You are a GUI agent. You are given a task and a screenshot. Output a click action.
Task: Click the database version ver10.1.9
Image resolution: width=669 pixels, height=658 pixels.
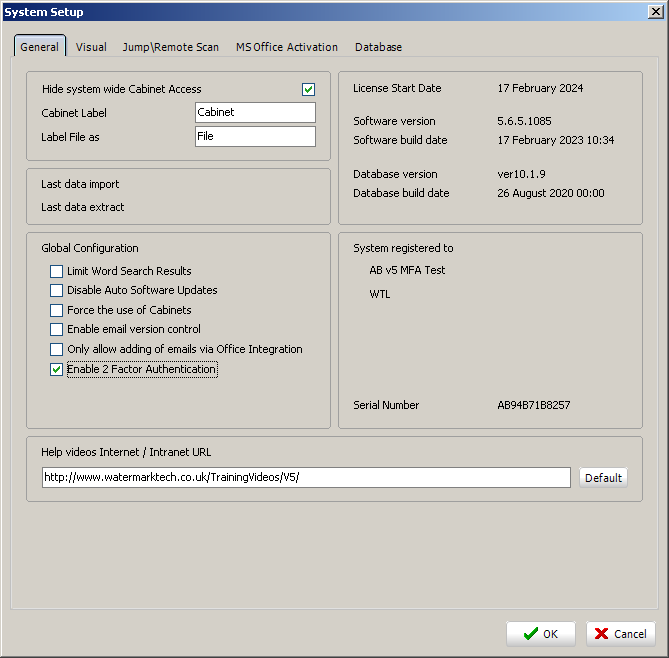pyautogui.click(x=521, y=174)
